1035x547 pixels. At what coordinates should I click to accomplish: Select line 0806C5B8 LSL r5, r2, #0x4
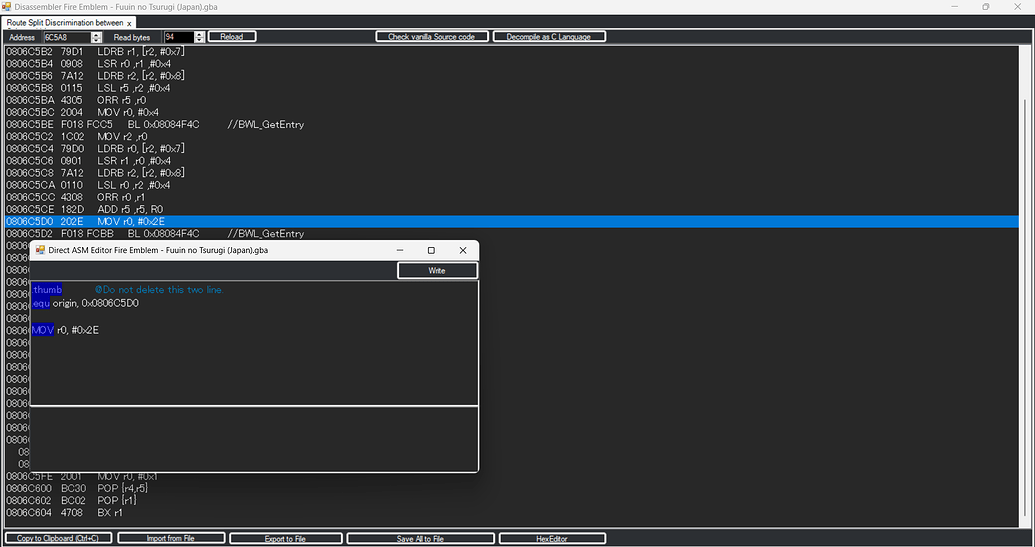pos(512,88)
